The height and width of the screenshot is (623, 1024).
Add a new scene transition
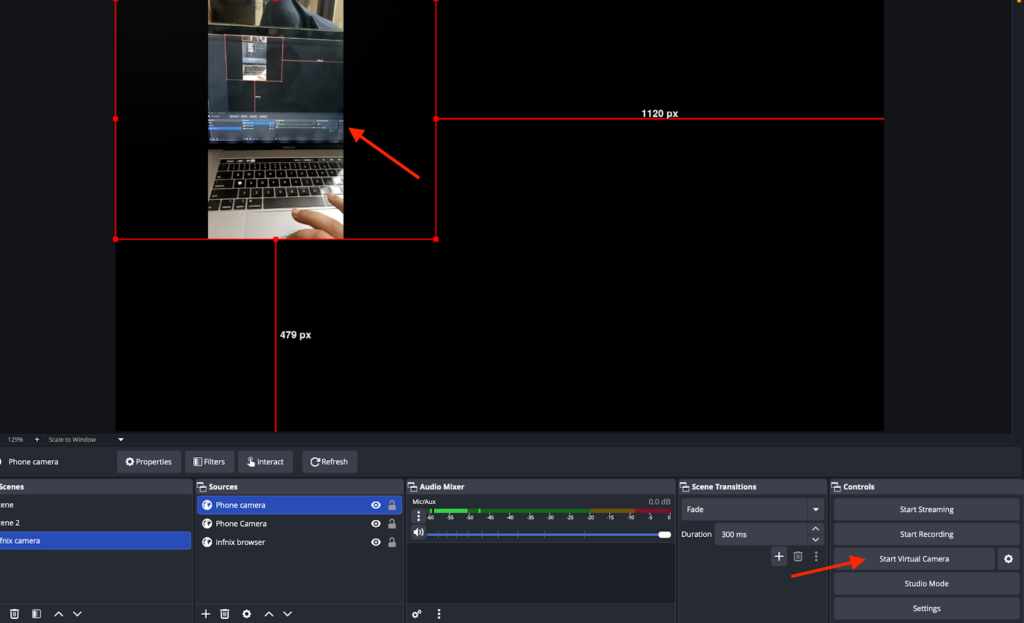(778, 556)
